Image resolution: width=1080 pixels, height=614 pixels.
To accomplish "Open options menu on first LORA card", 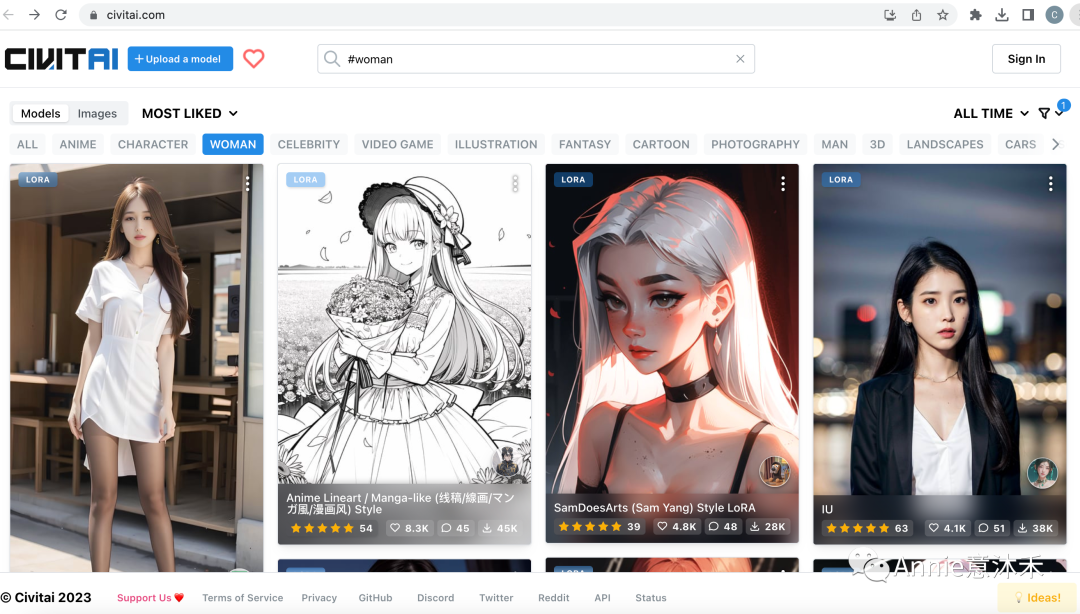I will tap(248, 183).
